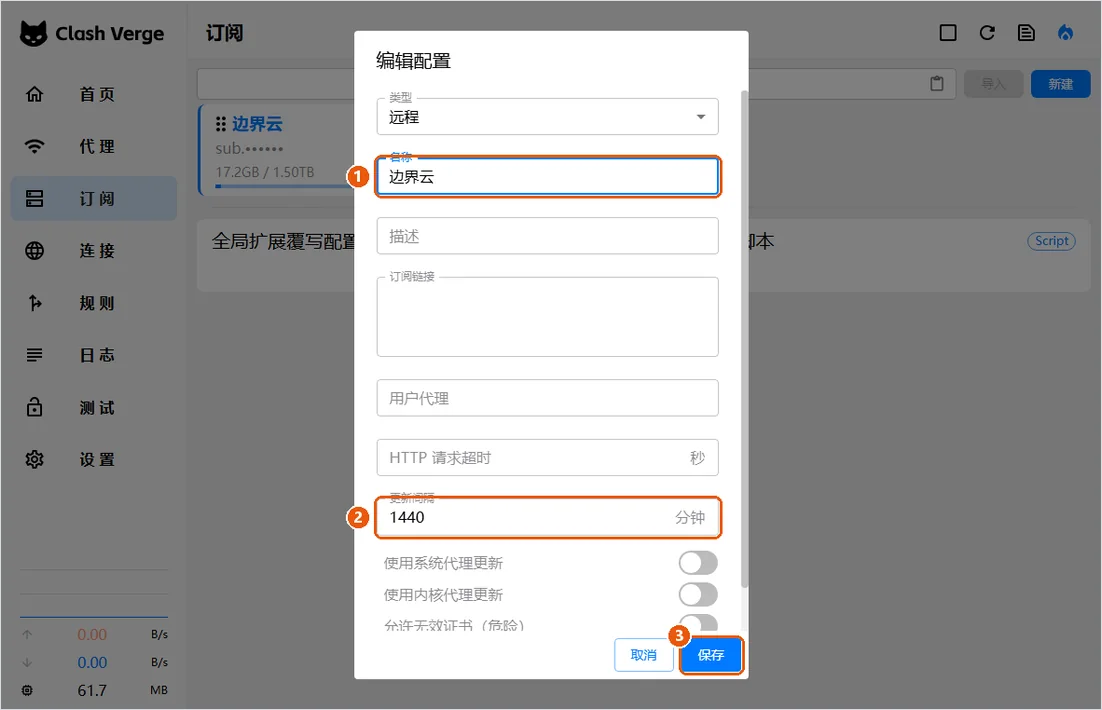The width and height of the screenshot is (1102, 710).
Task: Click the server icon beside 订阅
Action: click(x=34, y=198)
